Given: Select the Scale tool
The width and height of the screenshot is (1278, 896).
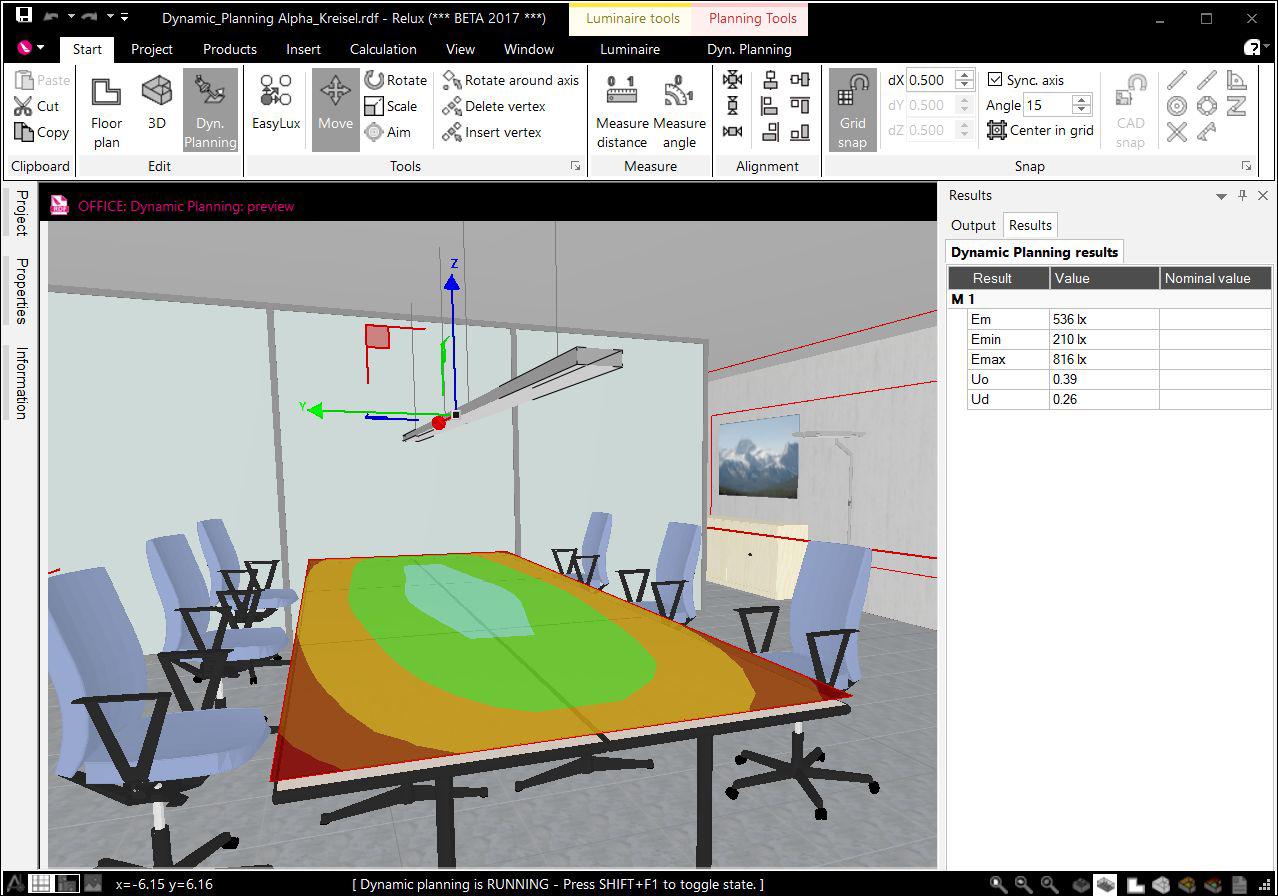Looking at the screenshot, I should click(x=391, y=106).
